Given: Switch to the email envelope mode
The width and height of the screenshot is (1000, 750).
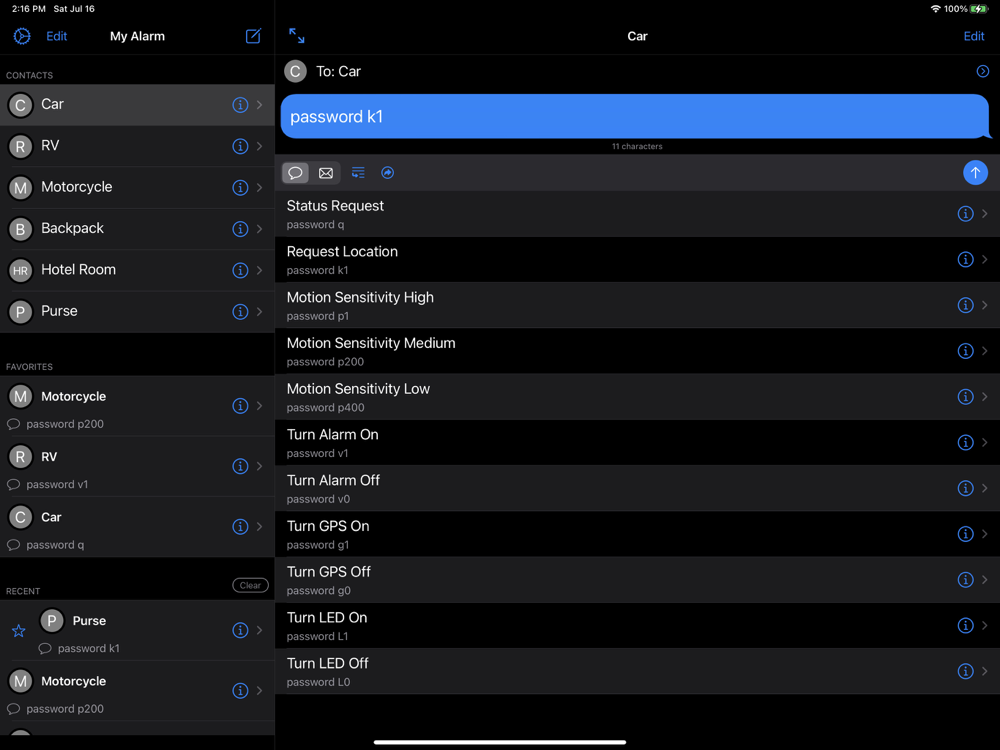Looking at the screenshot, I should (326, 173).
